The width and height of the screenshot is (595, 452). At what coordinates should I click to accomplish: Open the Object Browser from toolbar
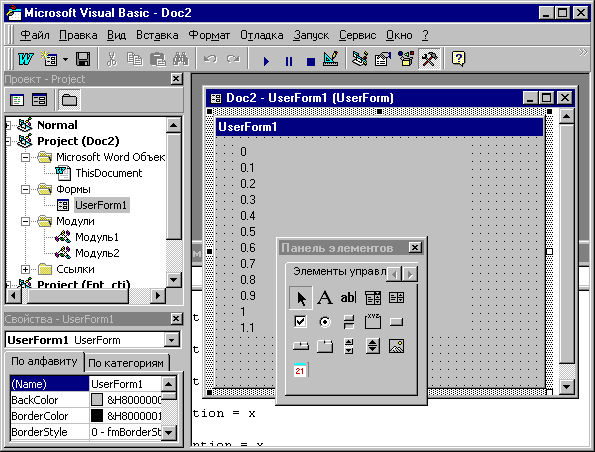coord(406,59)
